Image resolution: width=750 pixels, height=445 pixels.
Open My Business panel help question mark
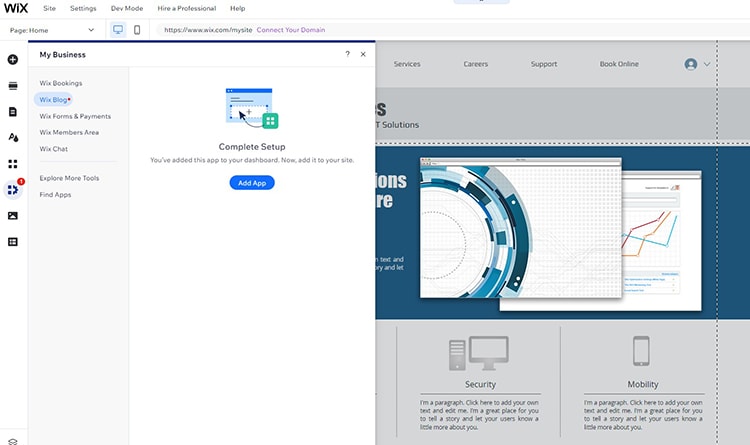[347, 54]
